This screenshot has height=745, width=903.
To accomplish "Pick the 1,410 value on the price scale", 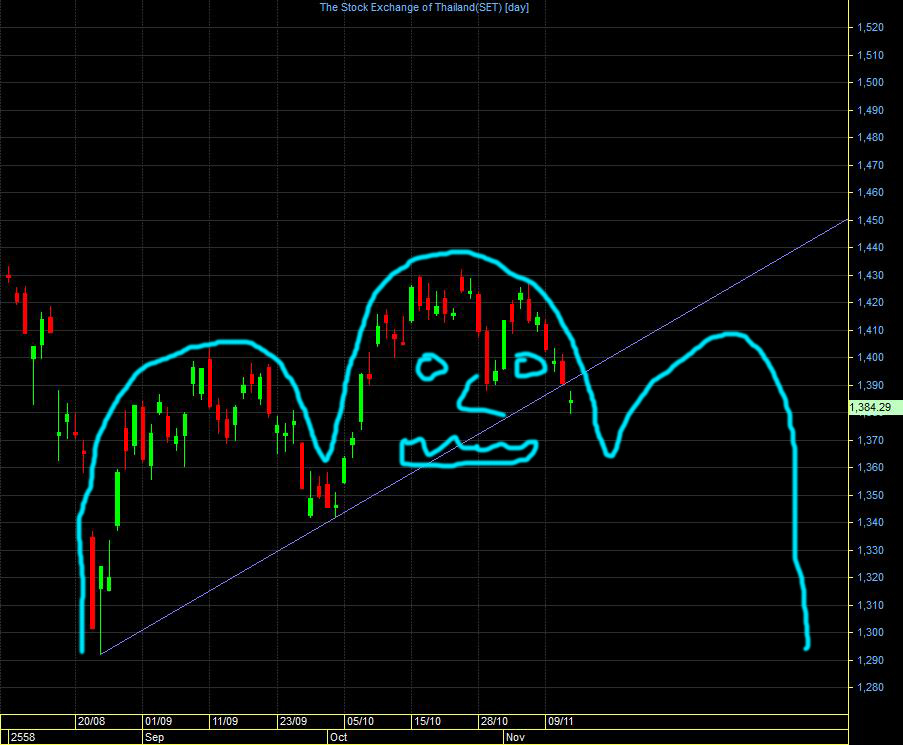I will pos(870,330).
